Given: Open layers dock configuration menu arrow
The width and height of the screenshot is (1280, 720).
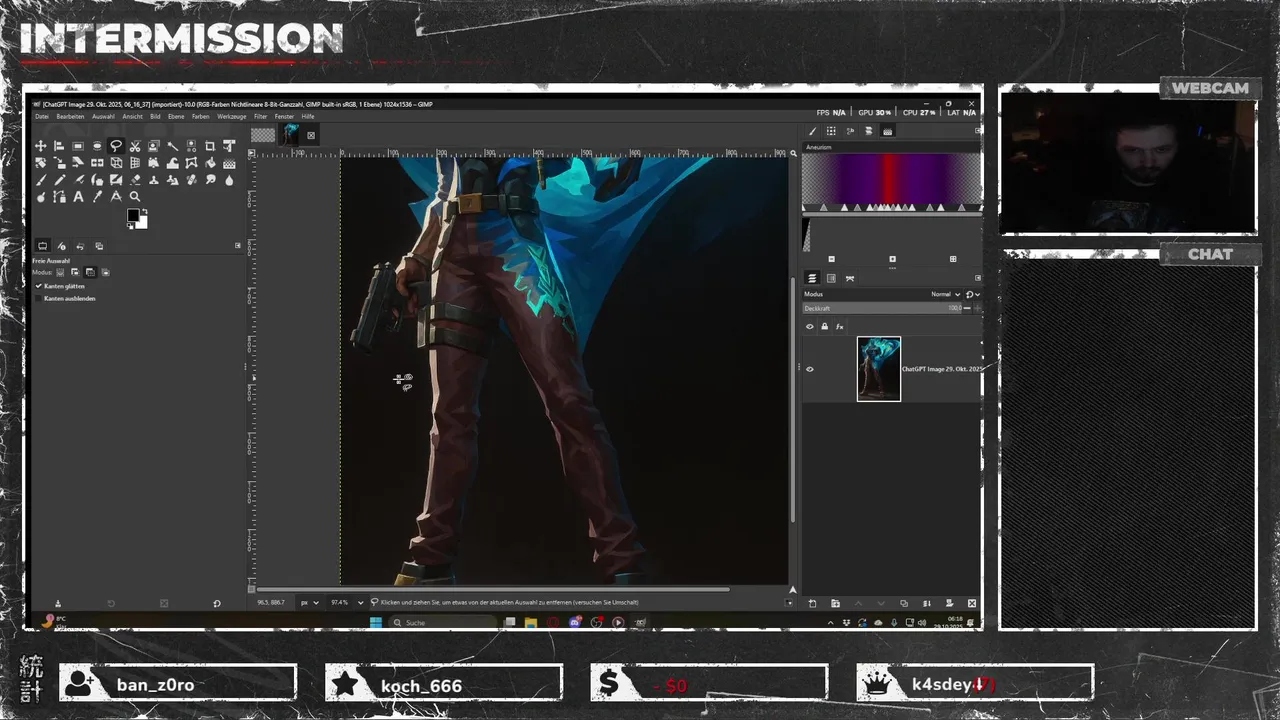Looking at the screenshot, I should click(x=978, y=278).
